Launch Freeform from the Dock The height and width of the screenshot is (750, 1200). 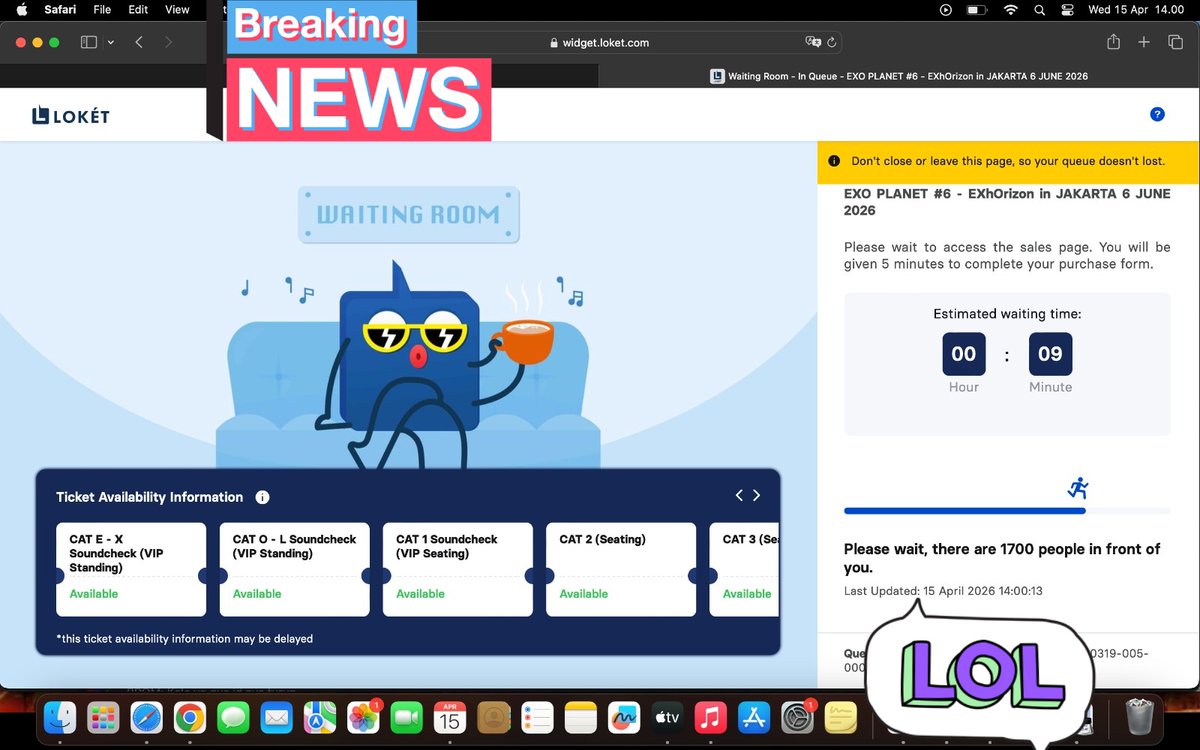tap(624, 717)
